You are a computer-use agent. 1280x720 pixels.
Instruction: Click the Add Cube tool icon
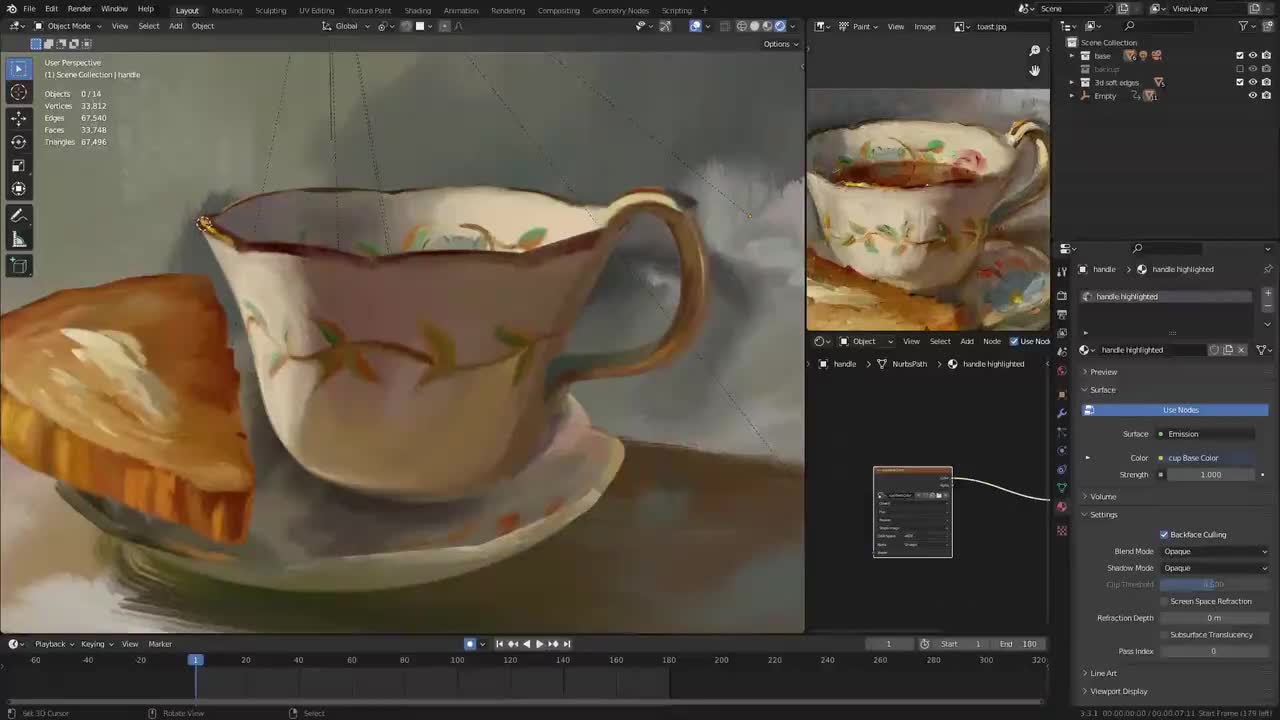point(18,265)
